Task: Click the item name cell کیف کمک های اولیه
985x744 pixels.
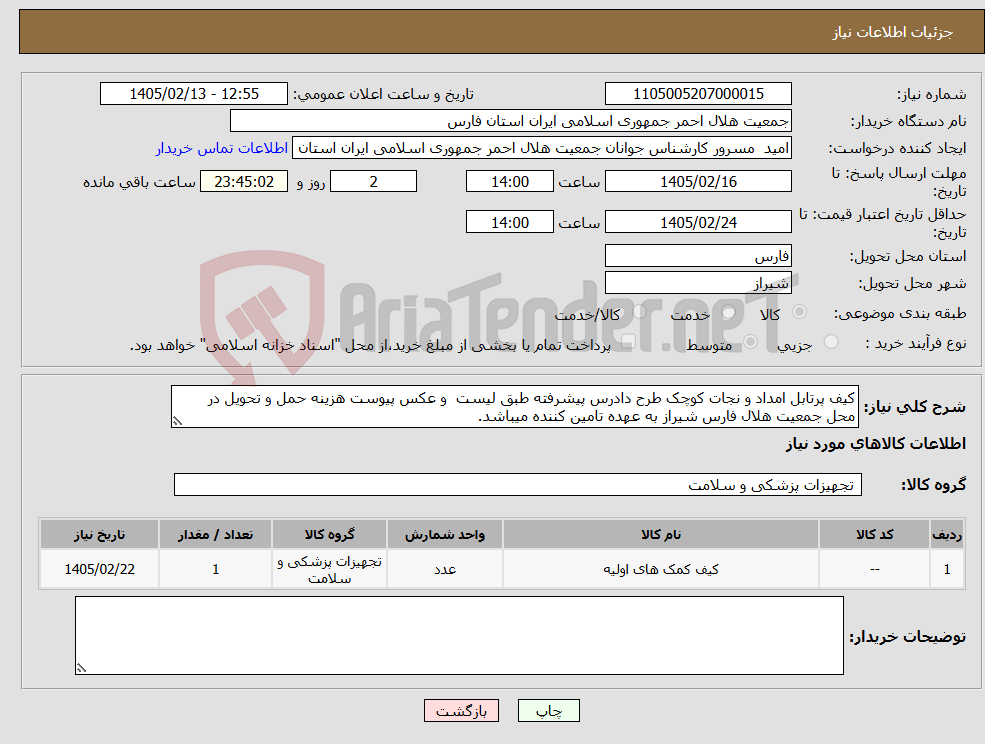Action: pyautogui.click(x=661, y=569)
